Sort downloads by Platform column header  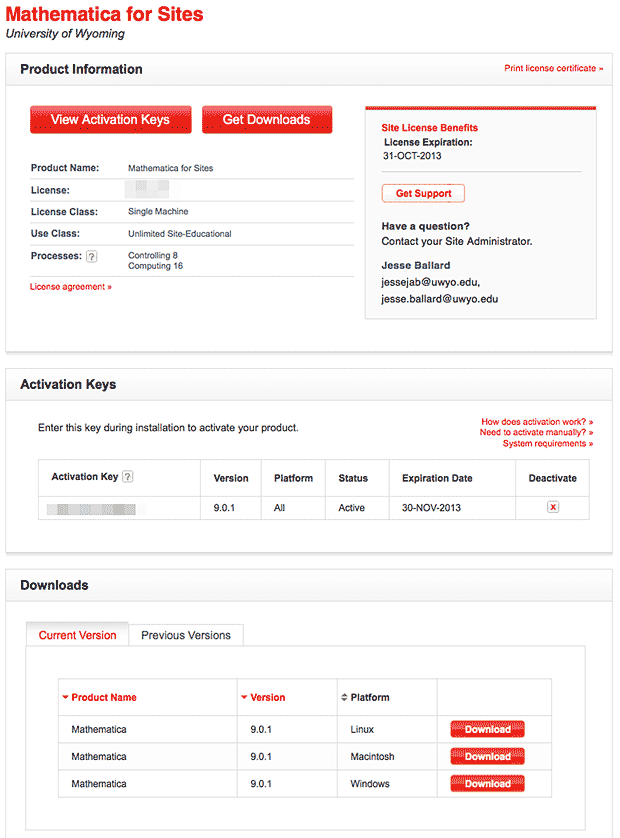[x=366, y=697]
